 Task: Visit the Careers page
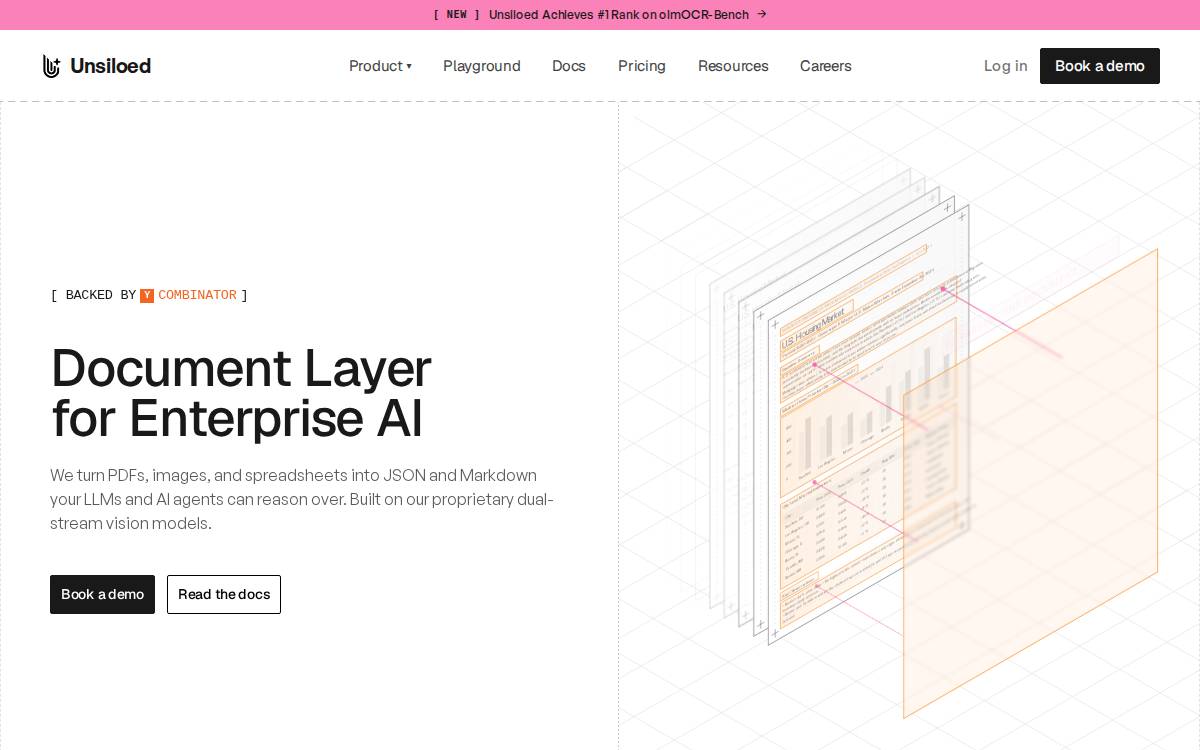(826, 66)
